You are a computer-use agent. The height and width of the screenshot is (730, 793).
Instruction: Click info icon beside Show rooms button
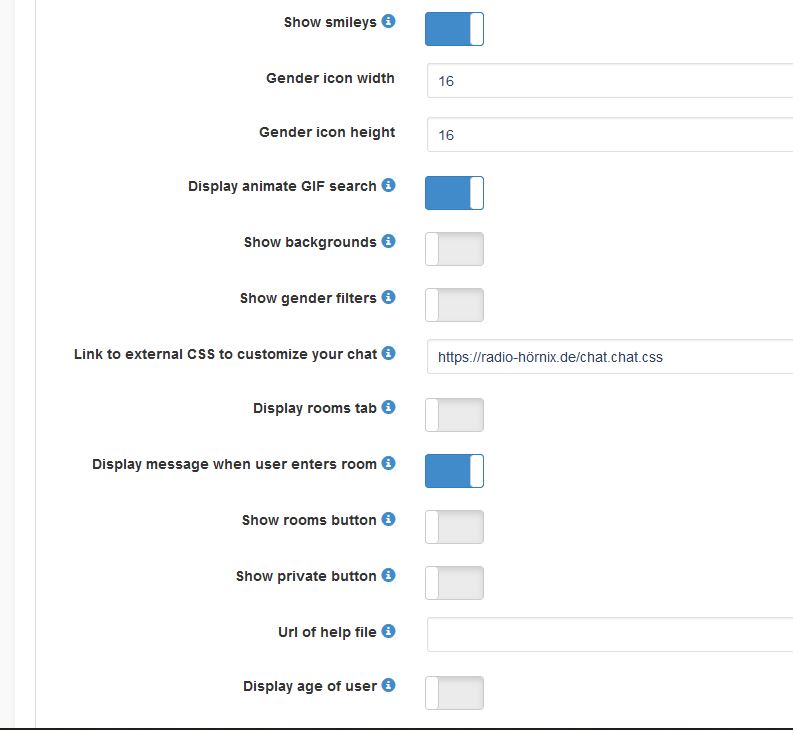pyautogui.click(x=389, y=519)
